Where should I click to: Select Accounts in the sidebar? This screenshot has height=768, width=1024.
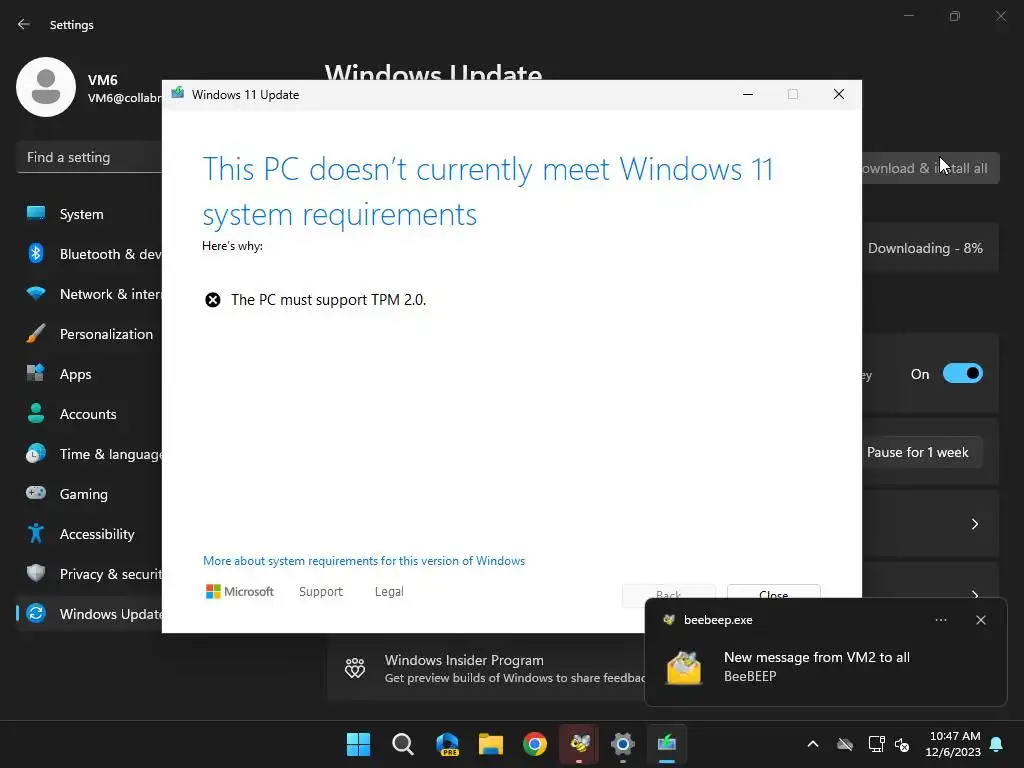tap(89, 413)
